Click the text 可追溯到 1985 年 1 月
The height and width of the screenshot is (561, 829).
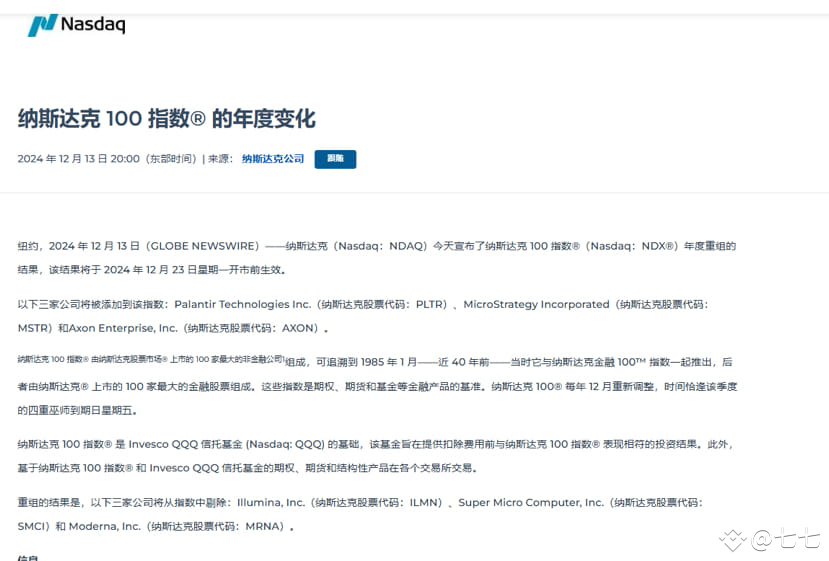point(366,362)
